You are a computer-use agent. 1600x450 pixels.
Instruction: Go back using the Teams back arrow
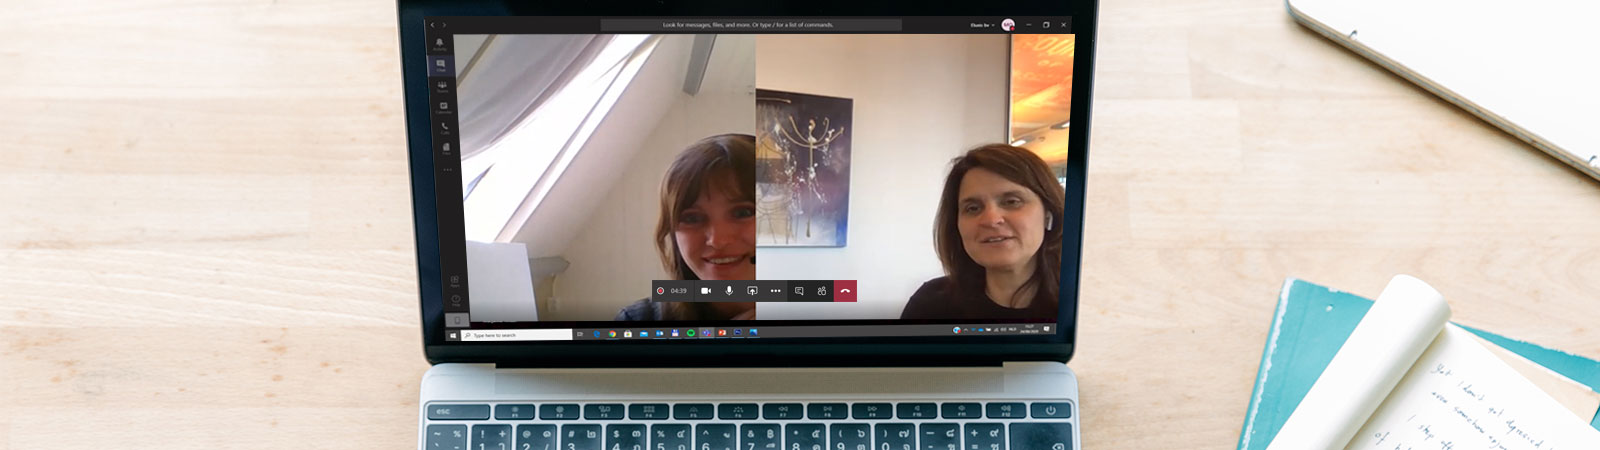click(x=432, y=25)
